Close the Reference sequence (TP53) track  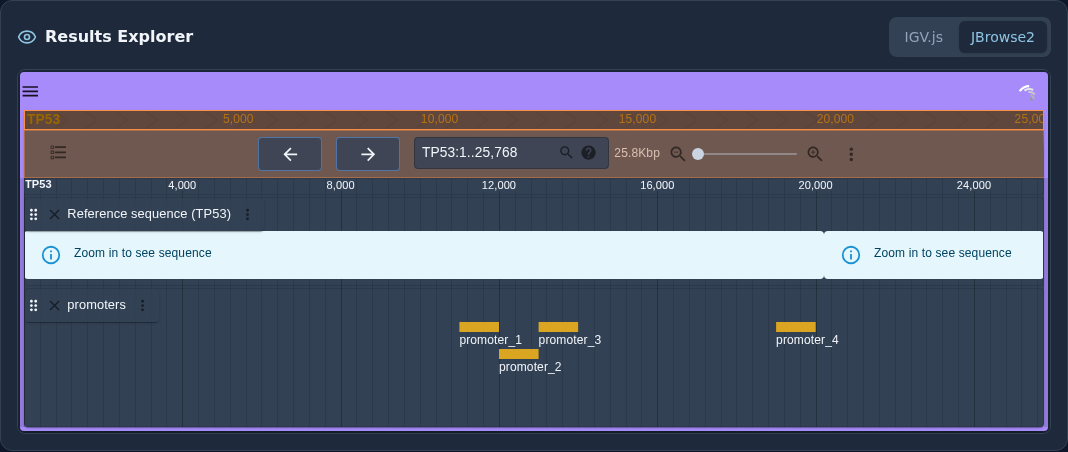(x=54, y=214)
